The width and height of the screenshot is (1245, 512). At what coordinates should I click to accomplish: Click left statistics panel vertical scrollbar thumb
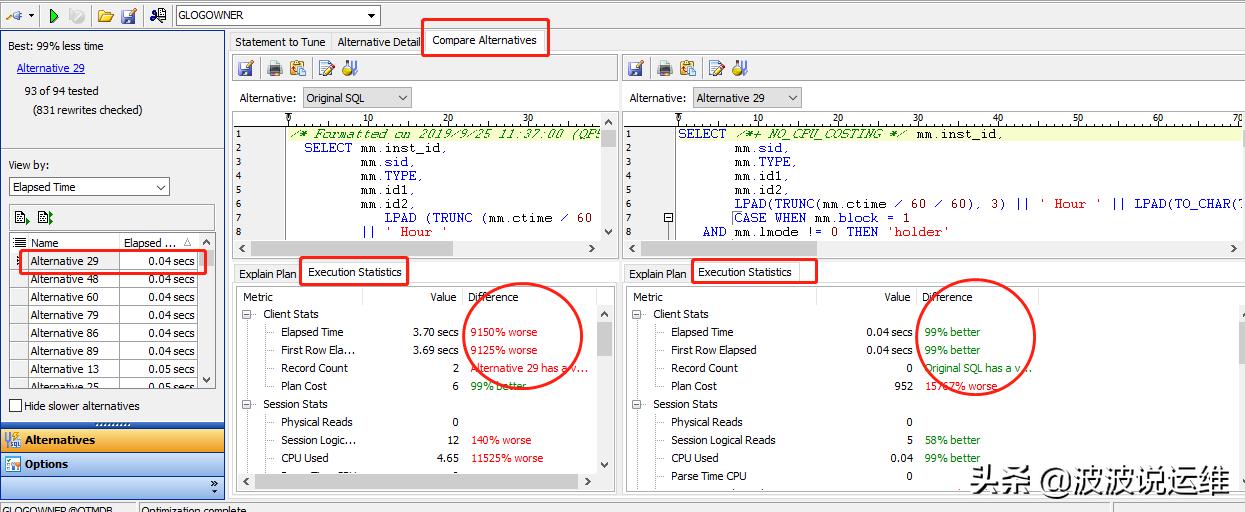point(604,339)
